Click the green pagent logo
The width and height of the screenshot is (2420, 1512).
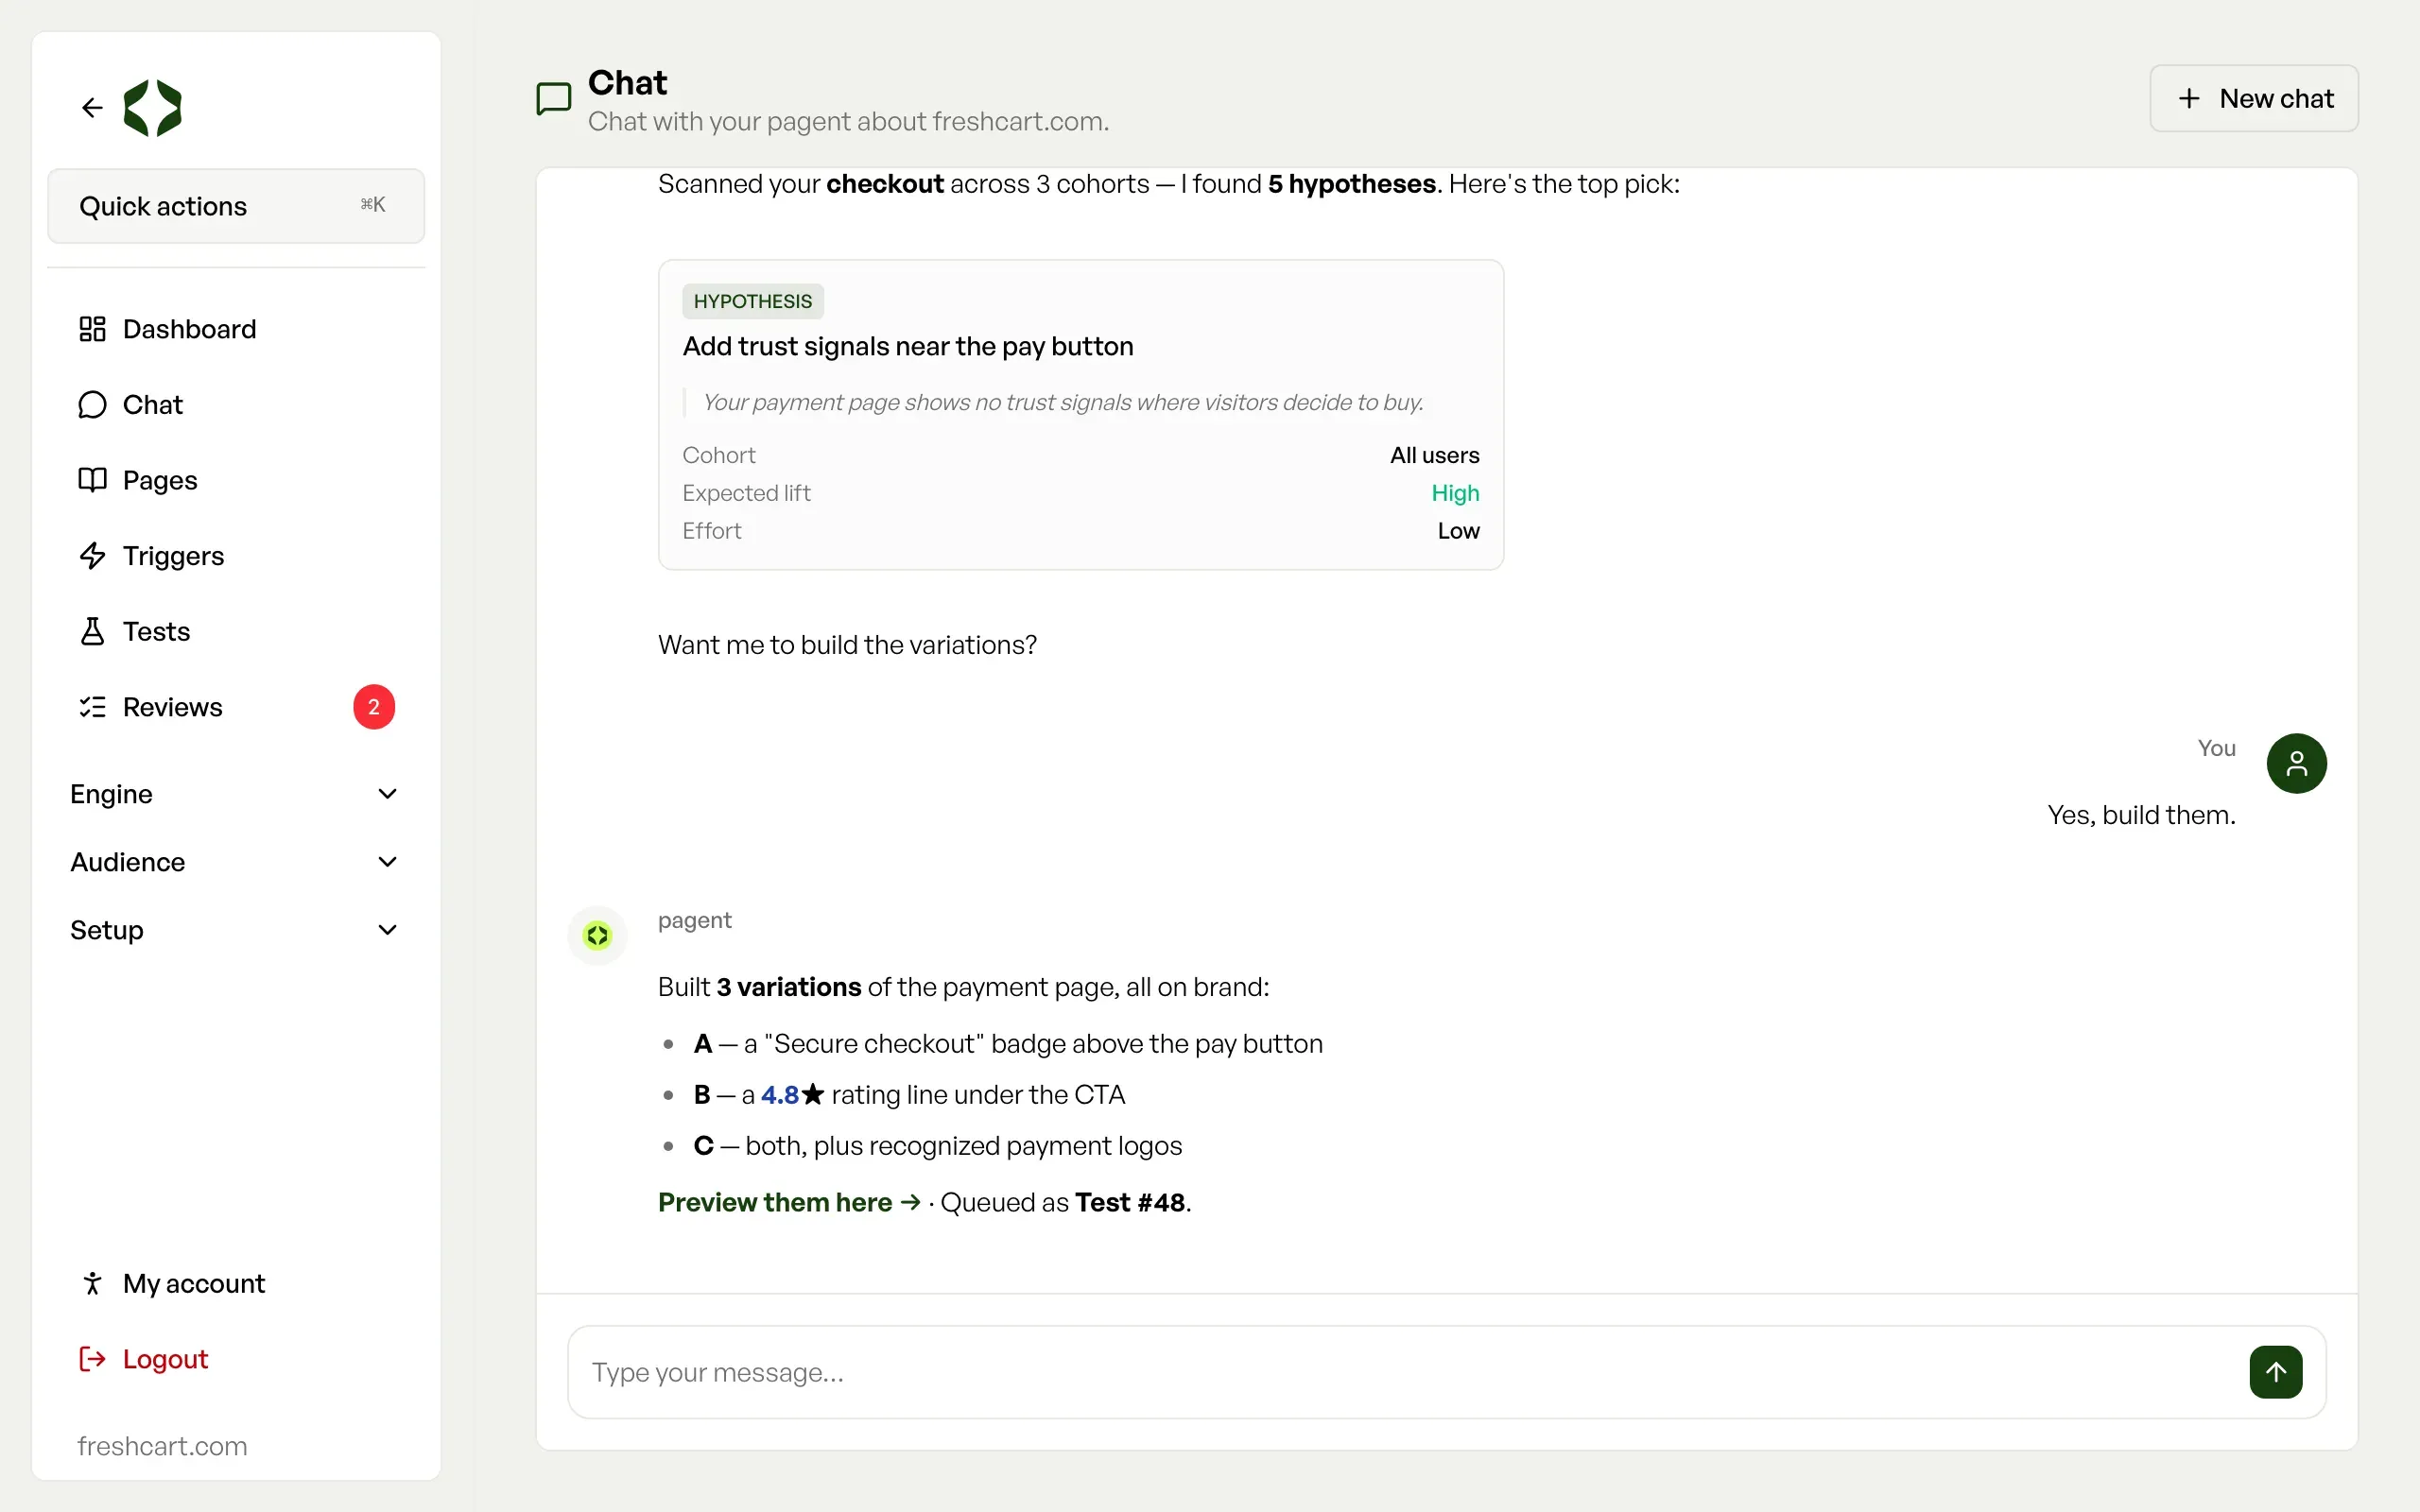click(x=152, y=108)
